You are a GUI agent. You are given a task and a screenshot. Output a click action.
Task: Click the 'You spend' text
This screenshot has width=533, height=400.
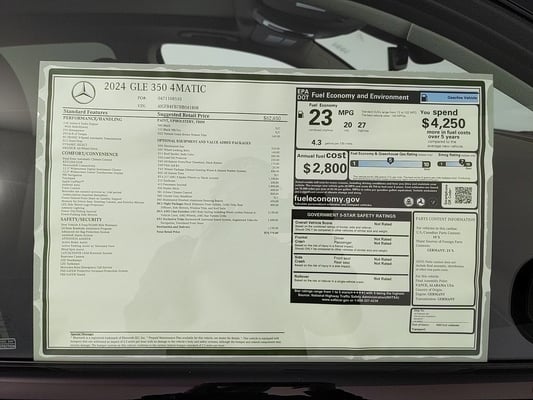pyautogui.click(x=439, y=112)
